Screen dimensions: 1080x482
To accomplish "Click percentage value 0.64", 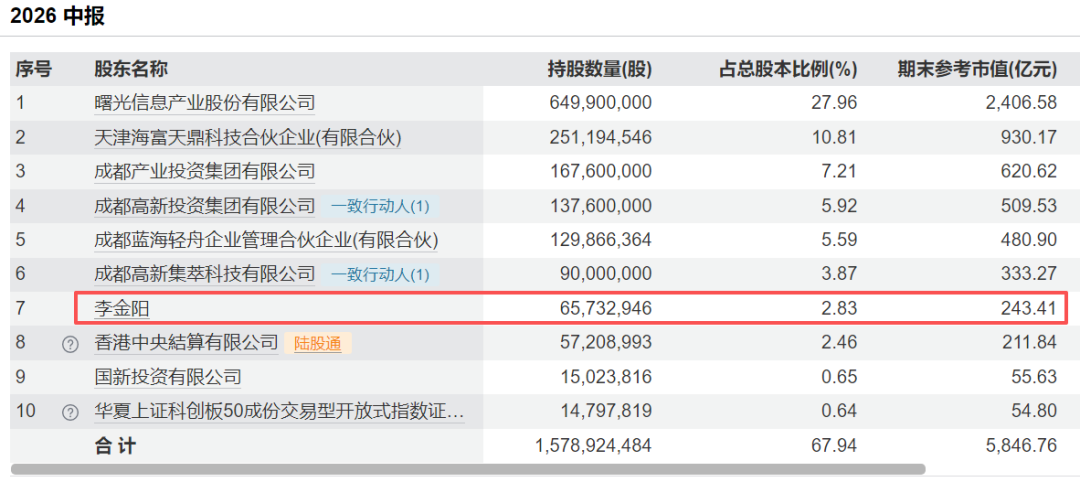I will coord(840,412).
